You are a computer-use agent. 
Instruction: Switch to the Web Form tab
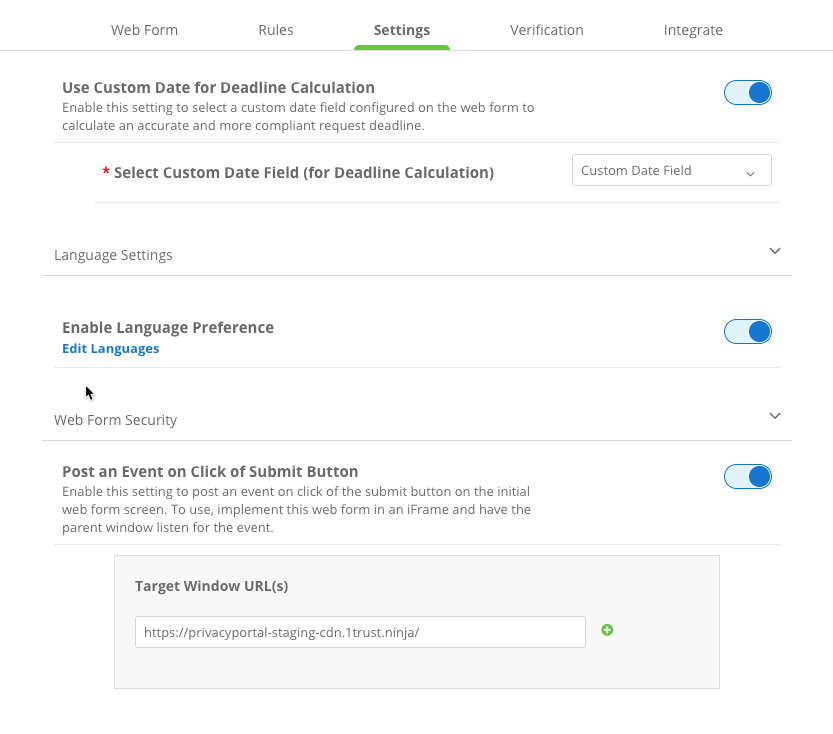pos(144,30)
